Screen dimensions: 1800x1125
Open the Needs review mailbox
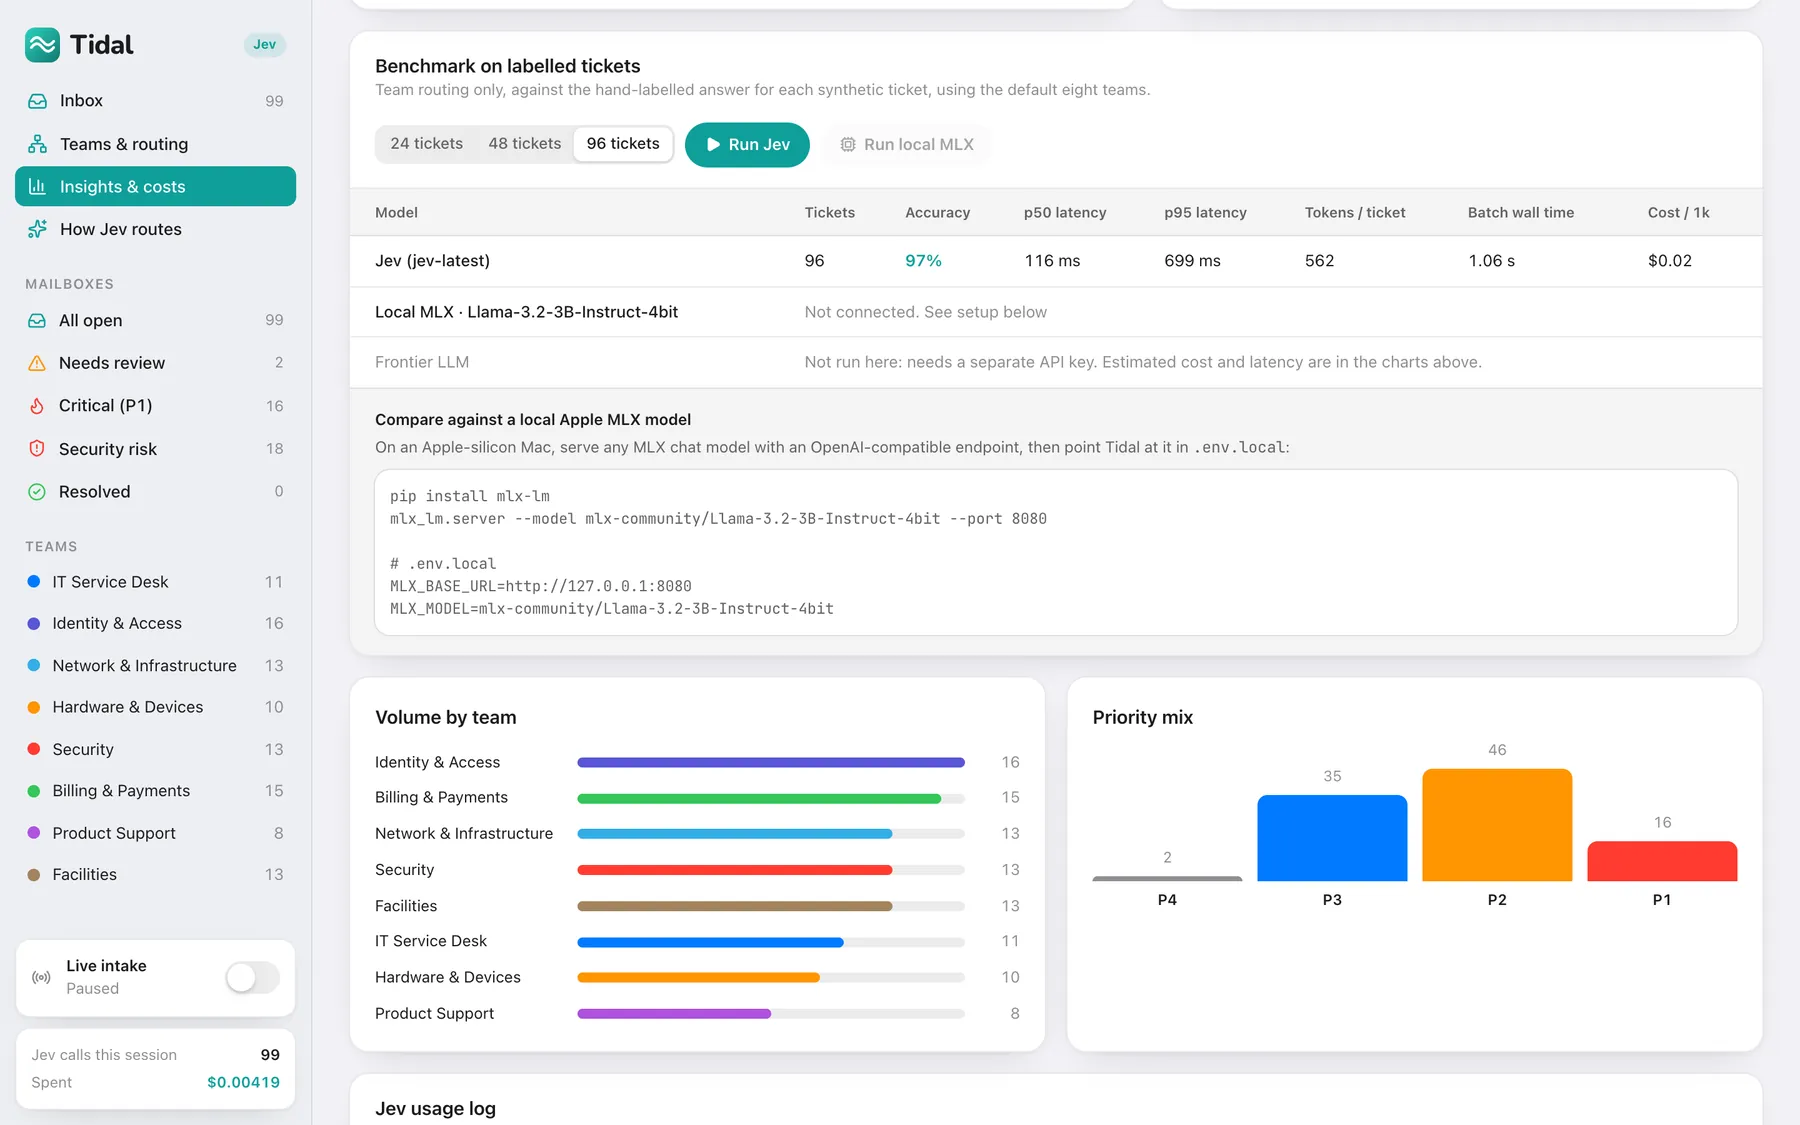[155, 363]
